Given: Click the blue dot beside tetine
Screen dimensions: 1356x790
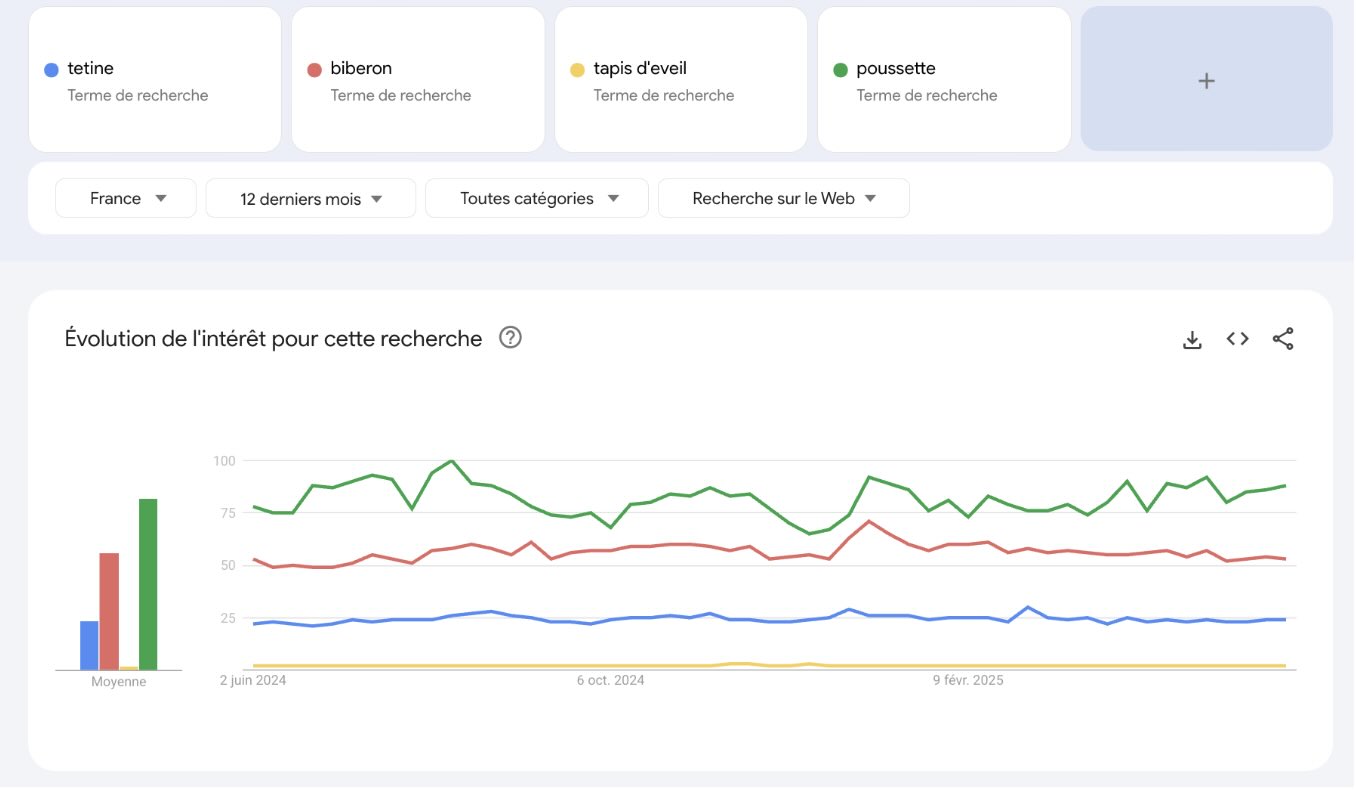Looking at the screenshot, I should [51, 70].
